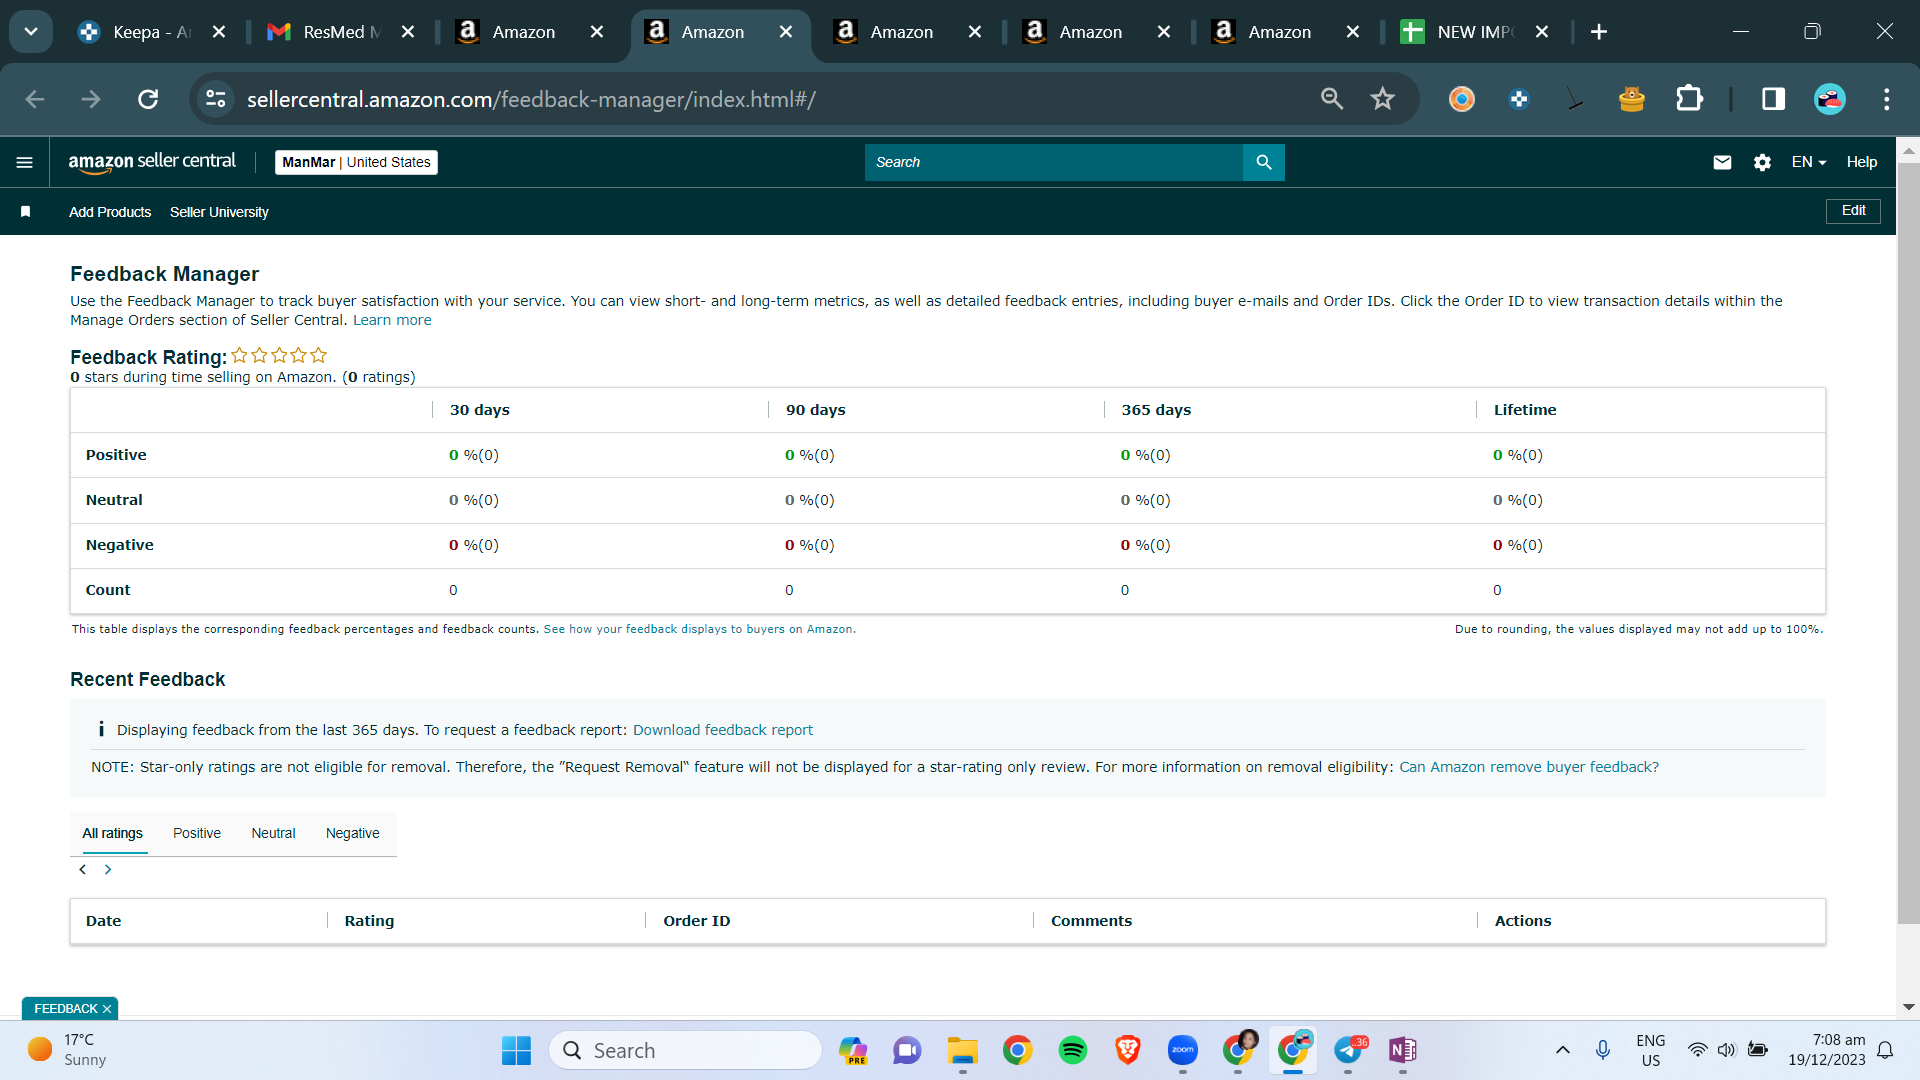Open the Chrome profile avatar
1920x1080 pixels.
point(1830,99)
